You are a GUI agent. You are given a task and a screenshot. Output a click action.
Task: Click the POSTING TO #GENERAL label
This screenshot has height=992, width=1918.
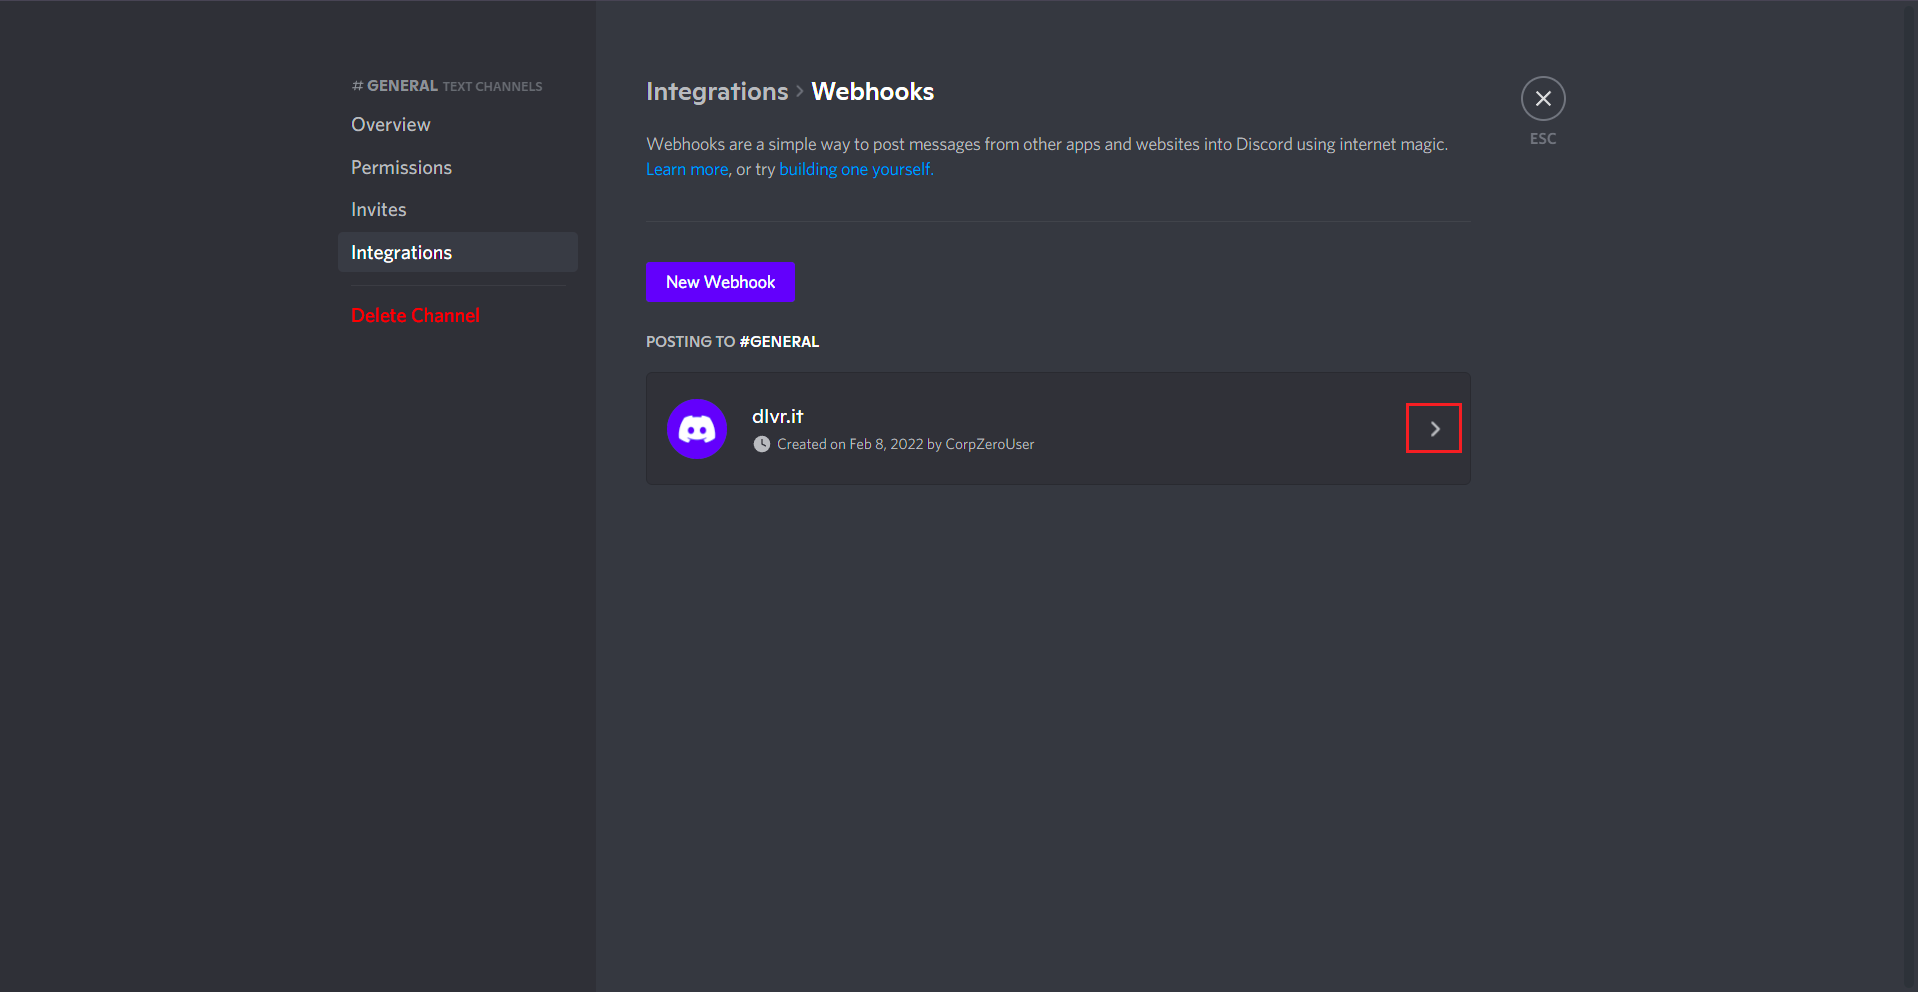pos(732,342)
